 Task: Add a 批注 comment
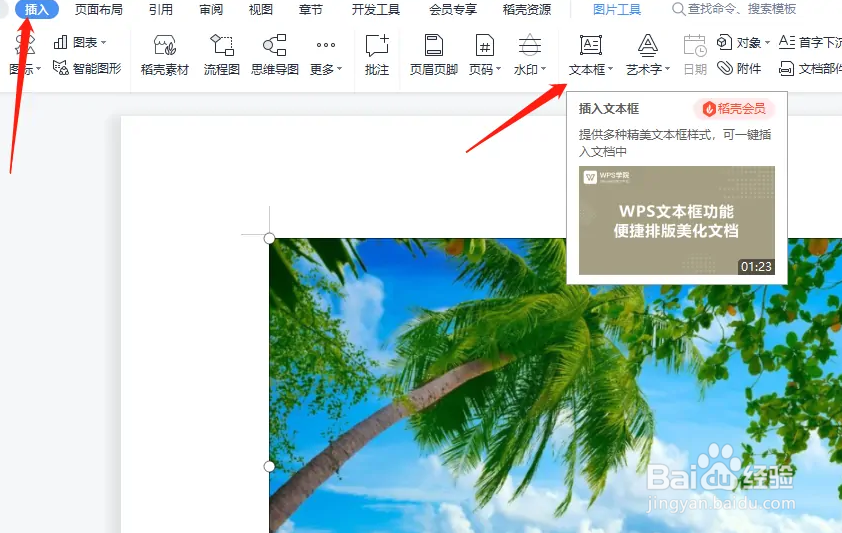(x=376, y=55)
